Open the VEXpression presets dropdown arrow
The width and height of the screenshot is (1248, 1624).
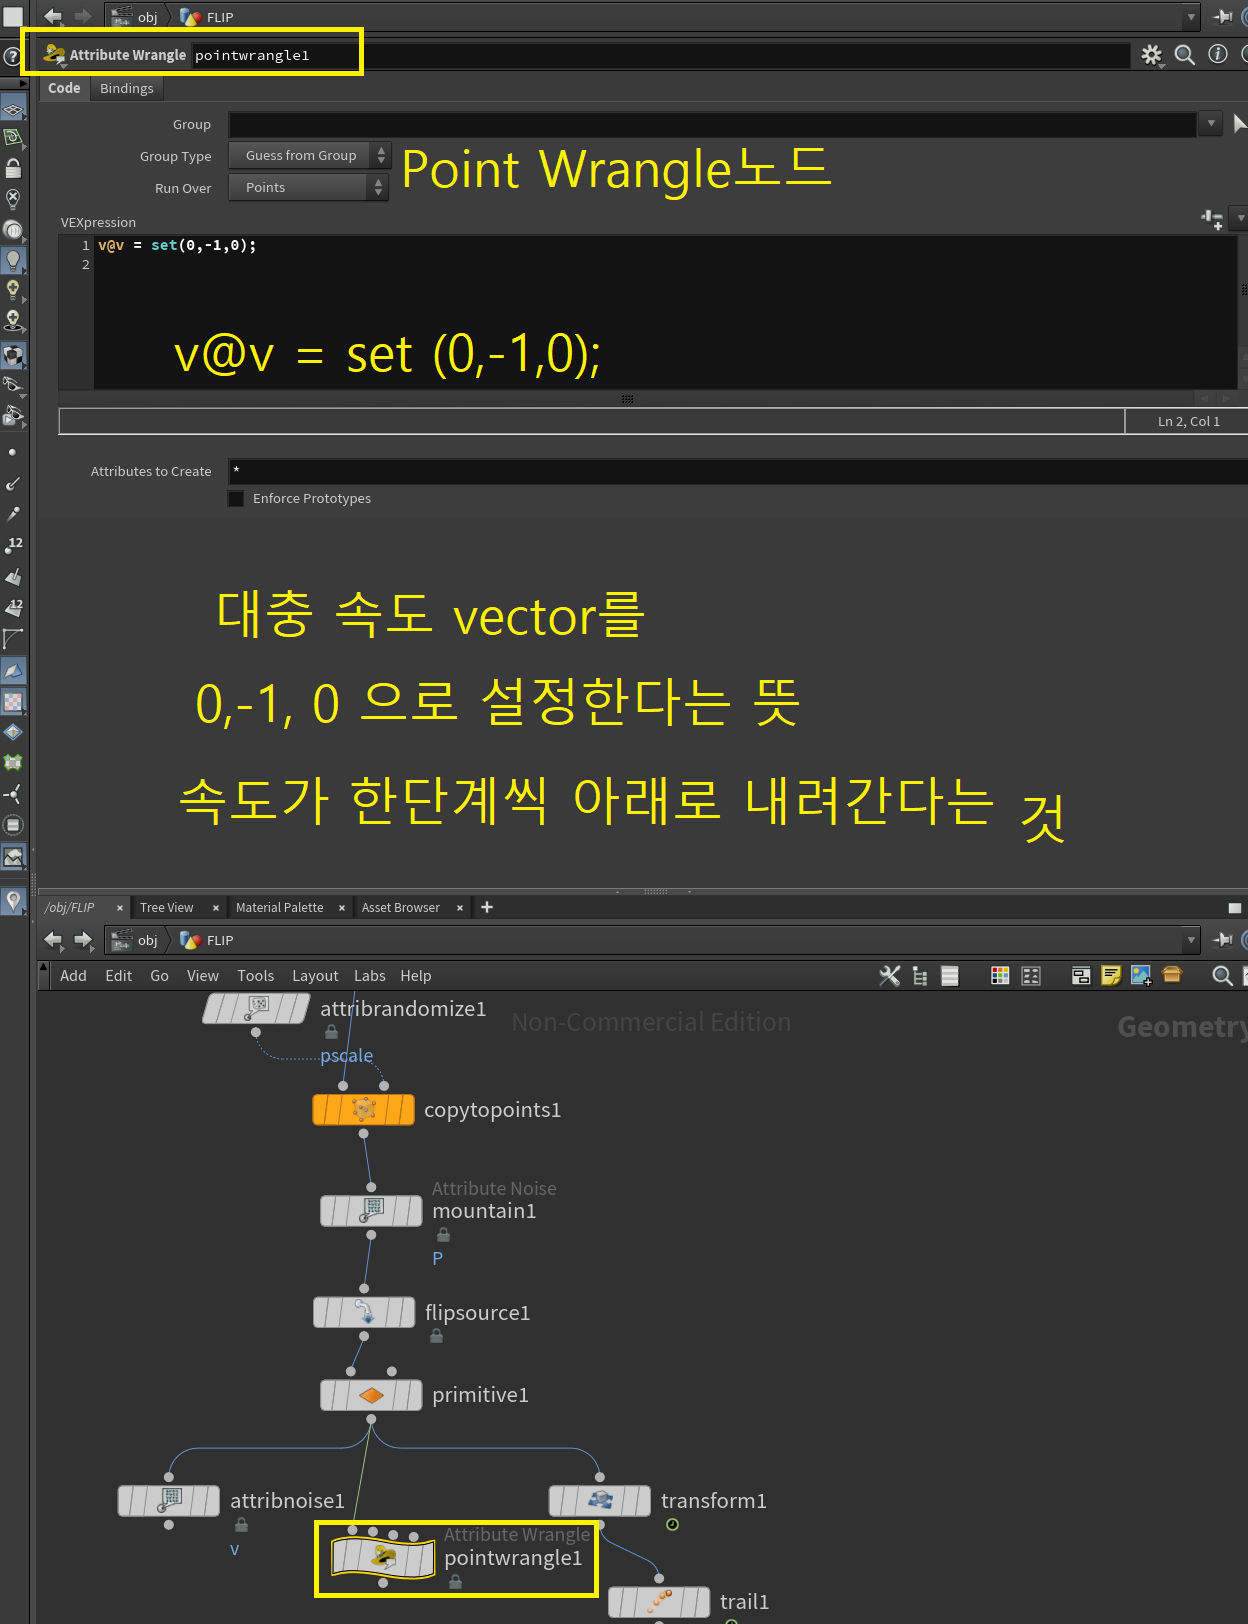(1240, 218)
